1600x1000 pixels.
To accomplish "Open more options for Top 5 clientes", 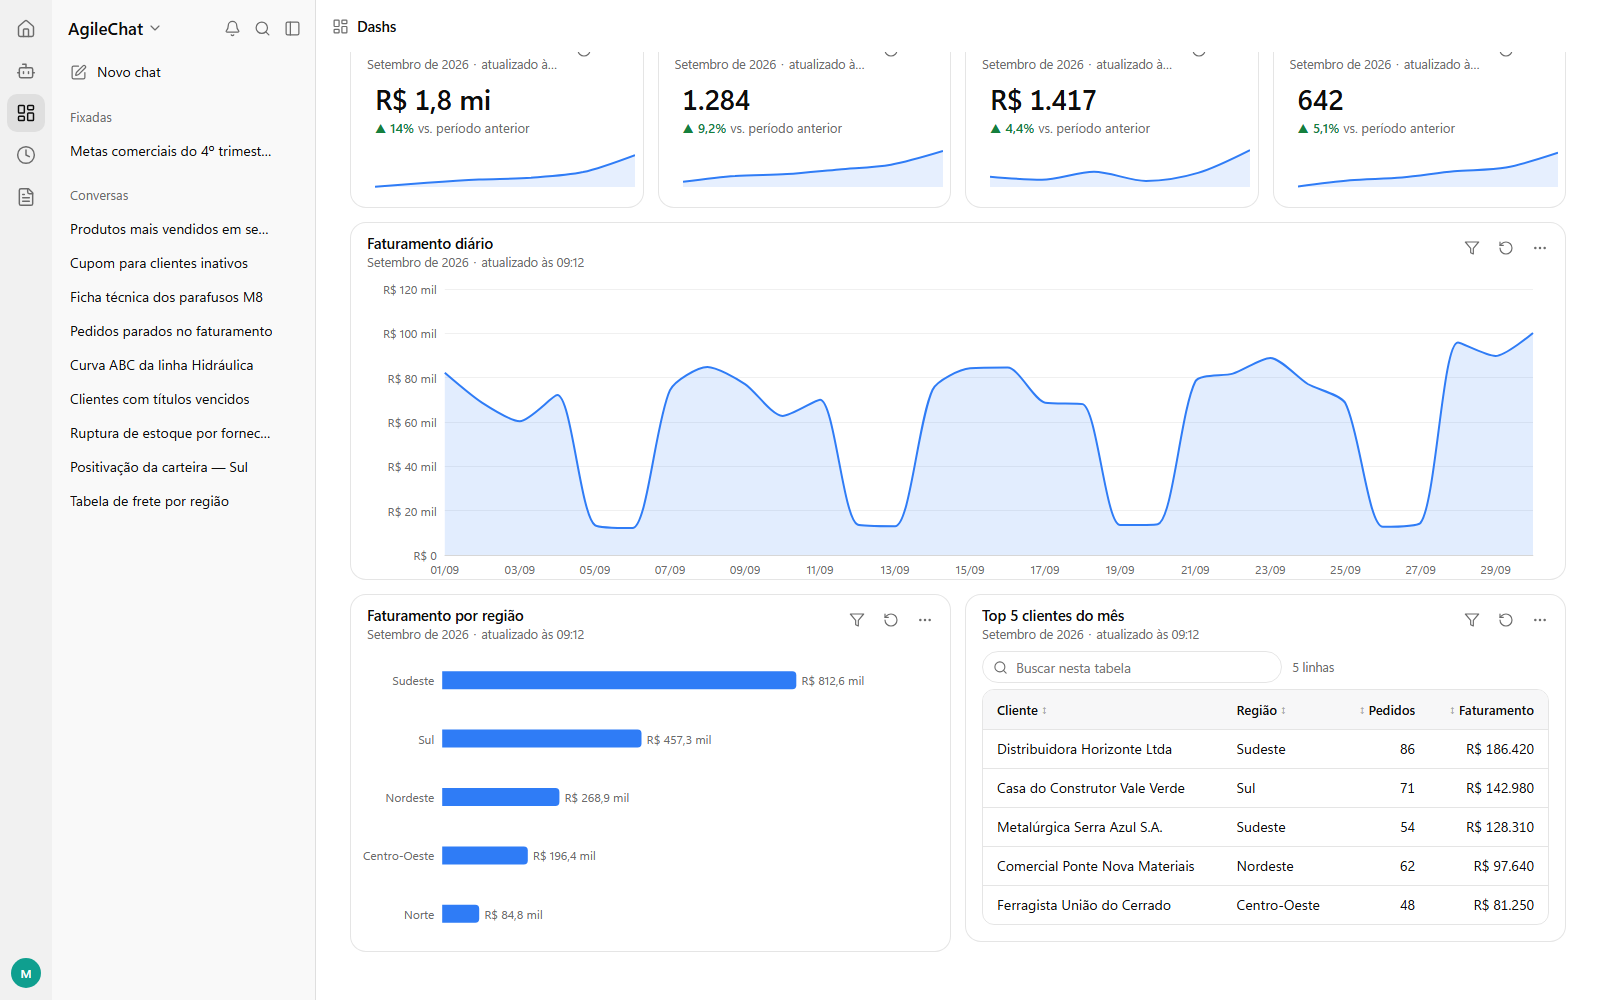I will [x=1540, y=620].
